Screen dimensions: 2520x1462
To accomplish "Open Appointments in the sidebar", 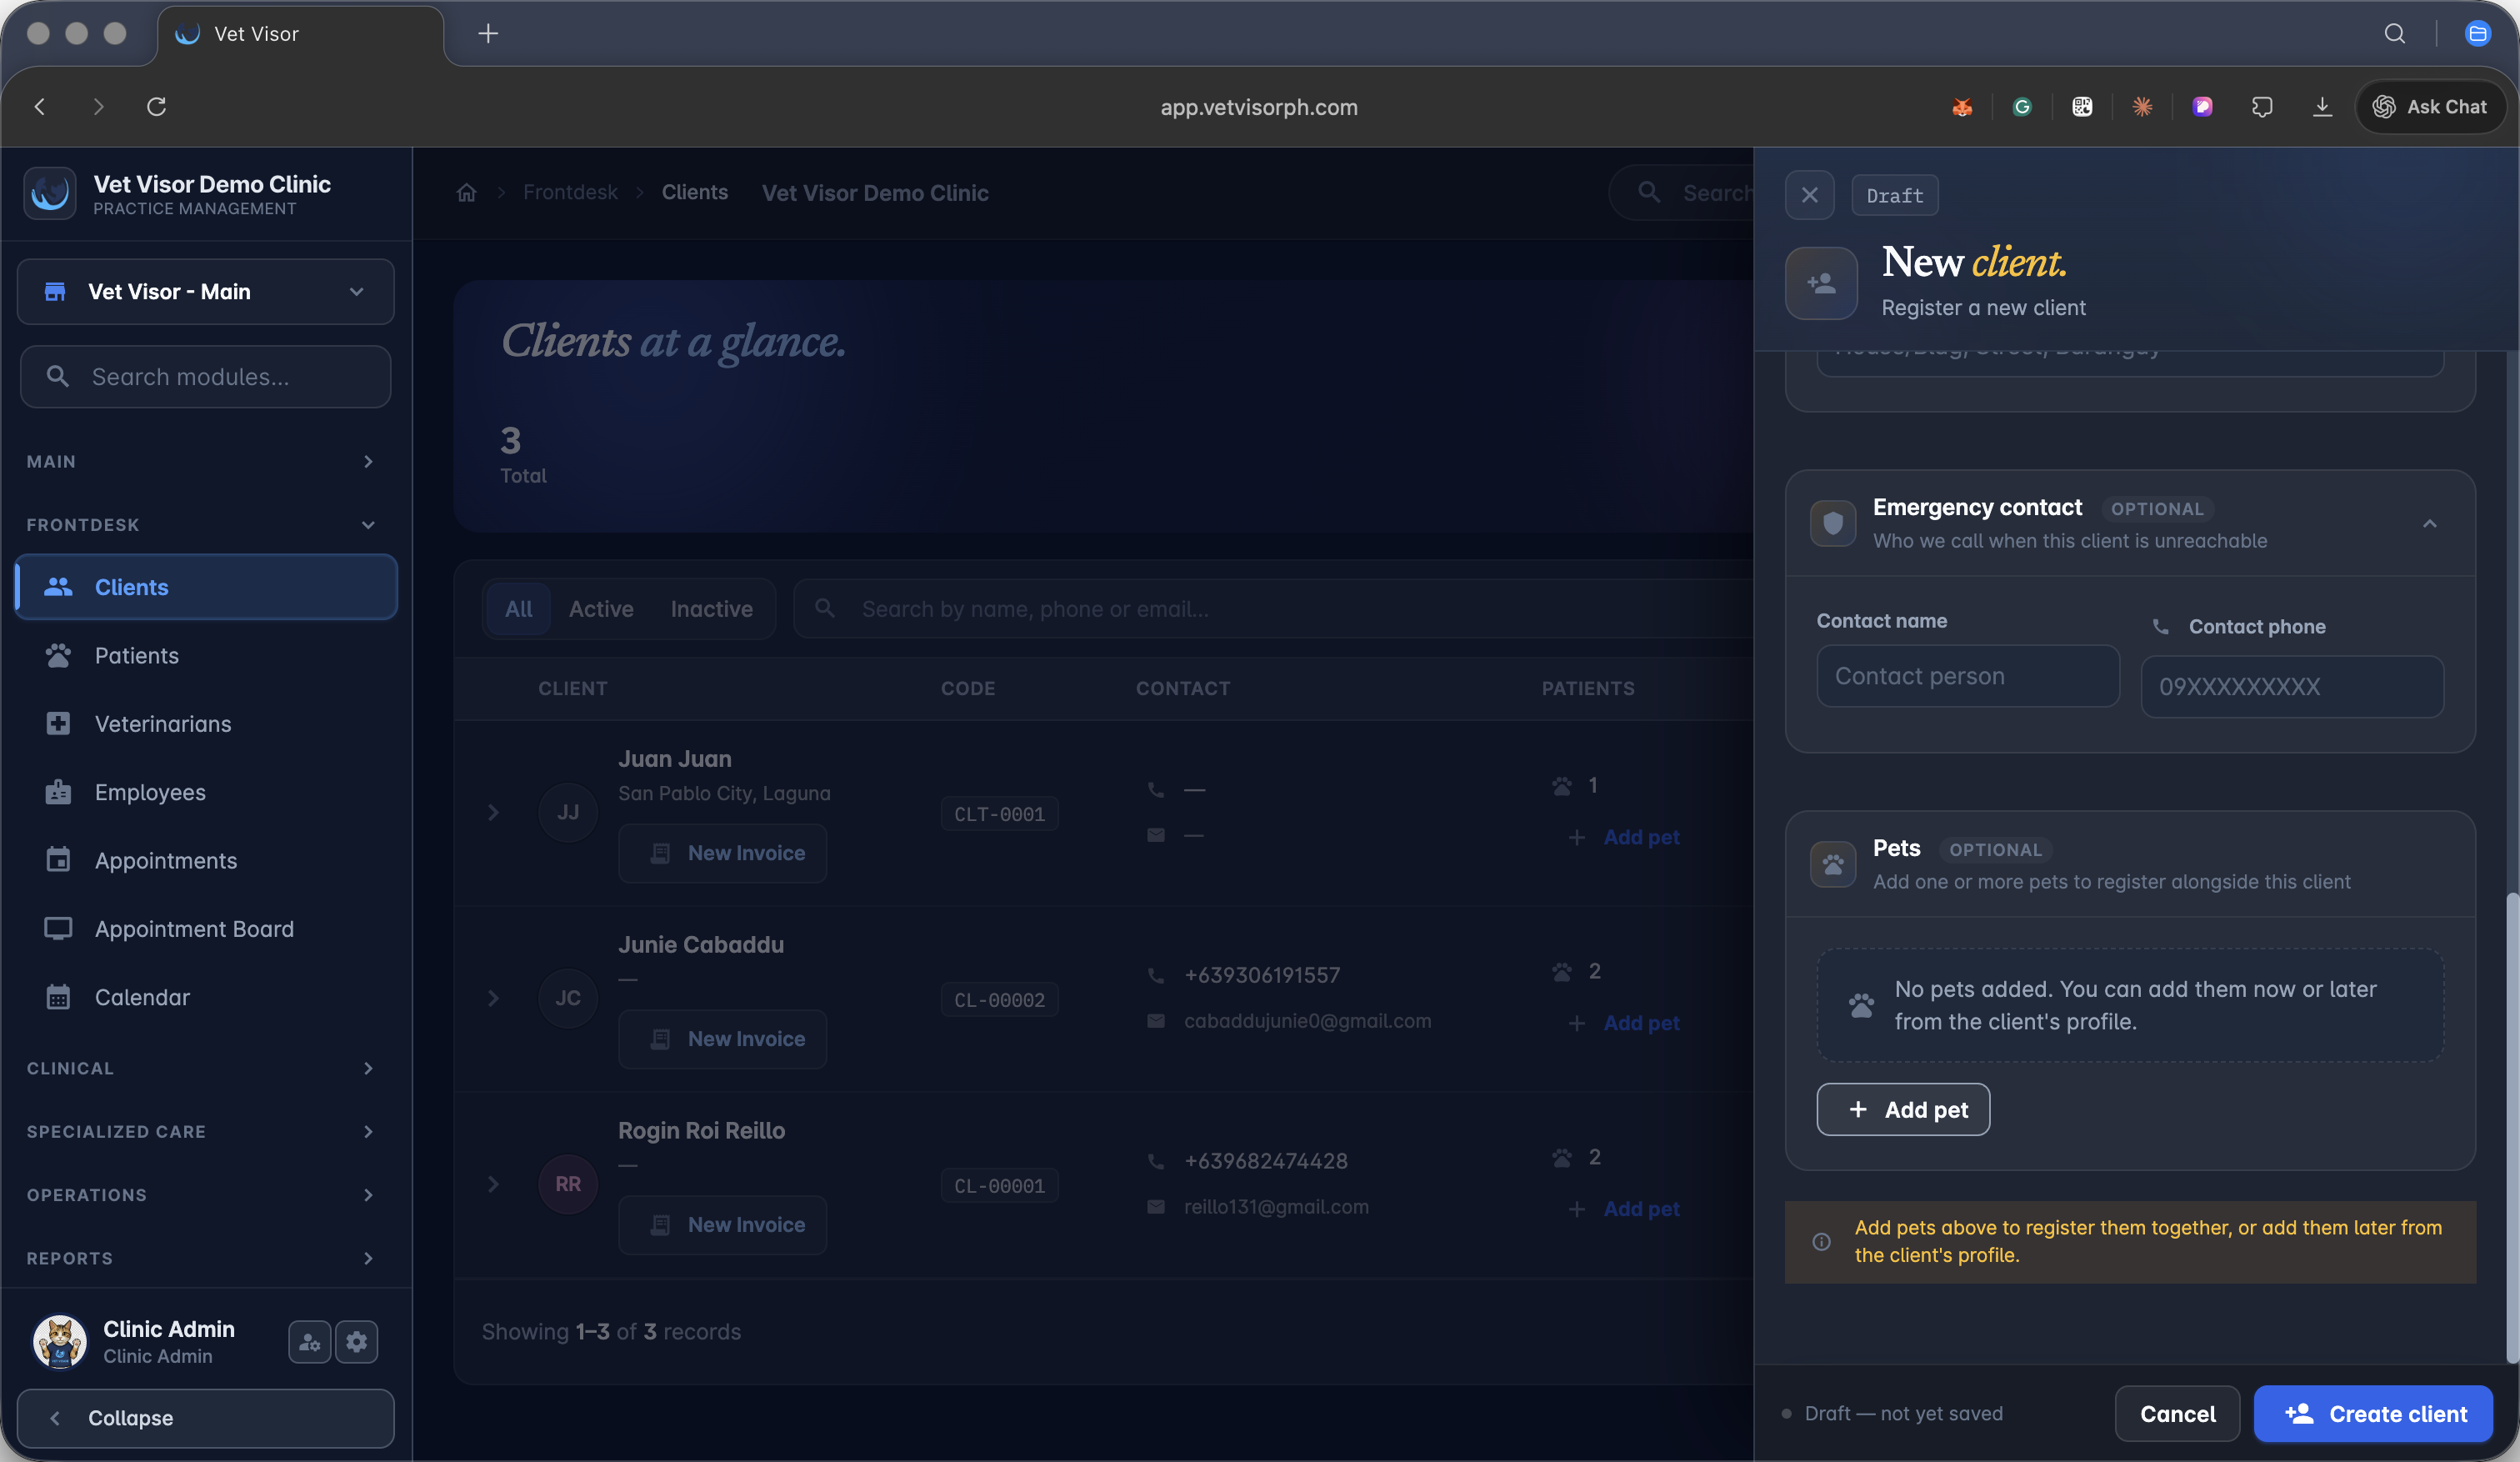I will coord(206,860).
